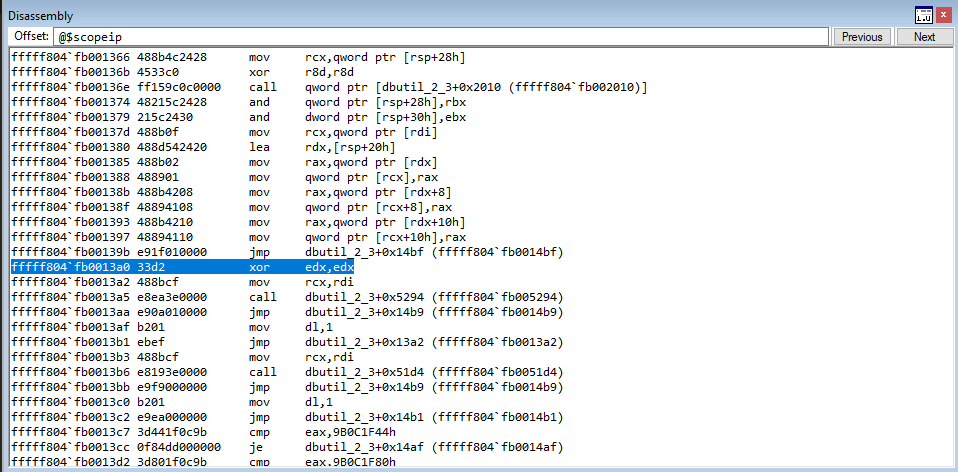The image size is (958, 472).
Task: Select the call to dbutil_2_3+0x2010 line
Action: (x=329, y=87)
